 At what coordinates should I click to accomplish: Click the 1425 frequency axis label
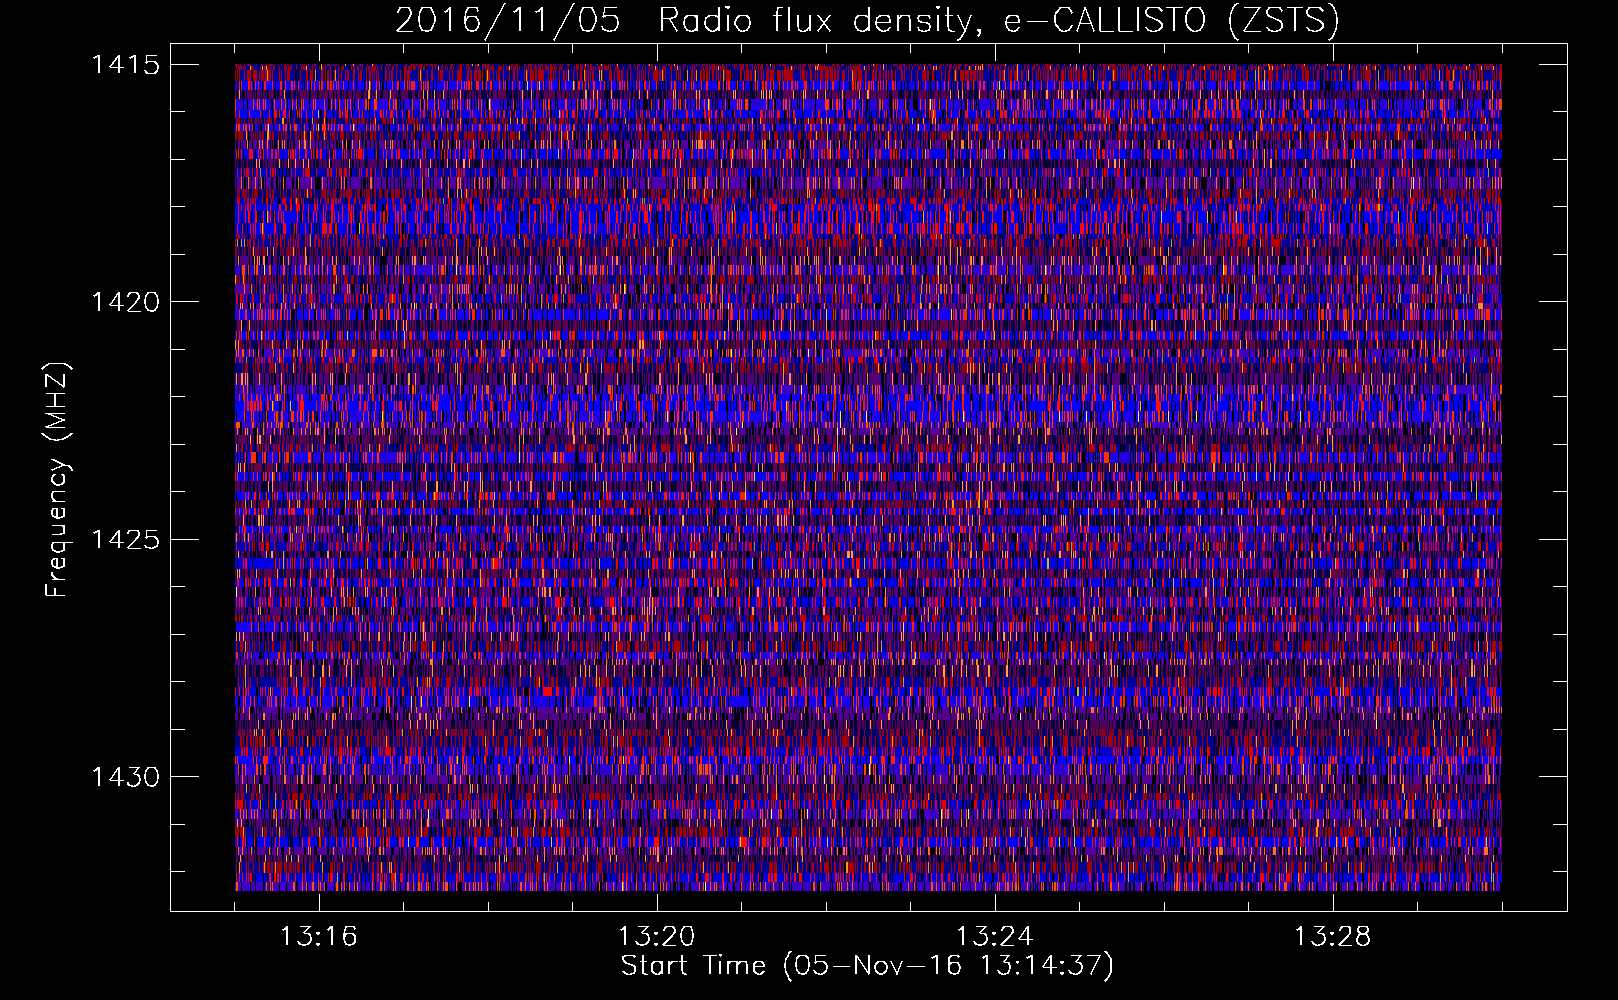tap(125, 540)
